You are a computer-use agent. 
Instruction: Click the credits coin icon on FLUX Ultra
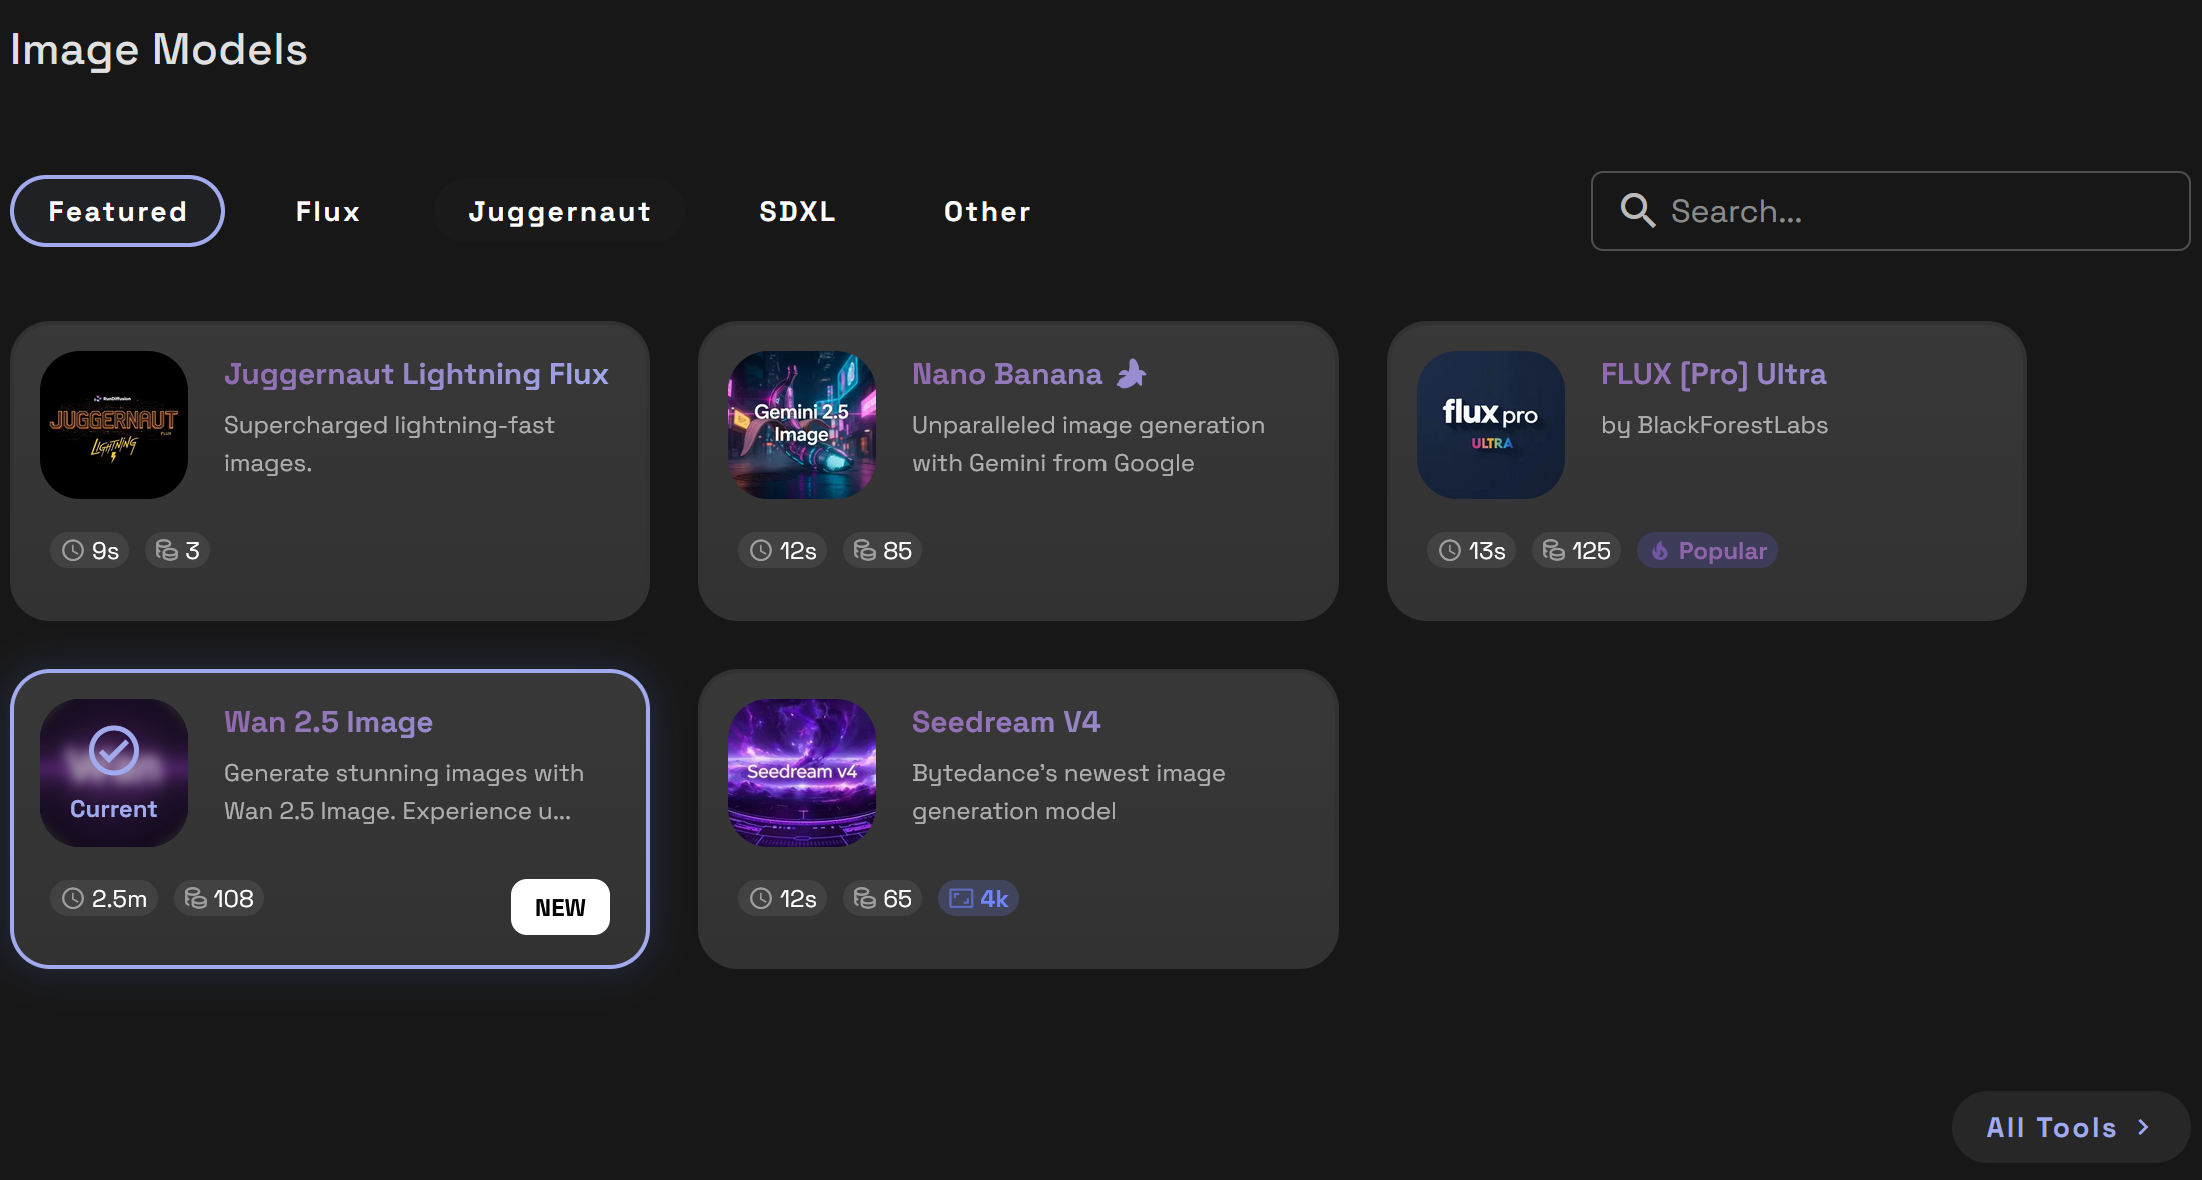coord(1553,551)
